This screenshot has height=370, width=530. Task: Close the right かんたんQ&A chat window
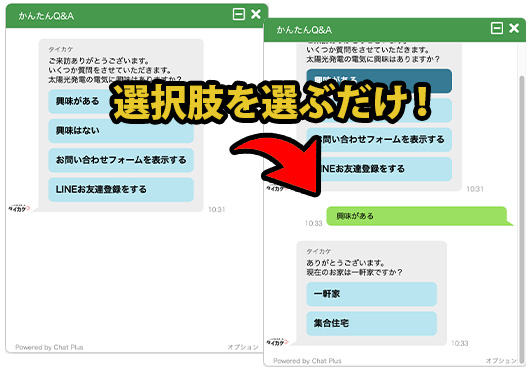(x=514, y=28)
